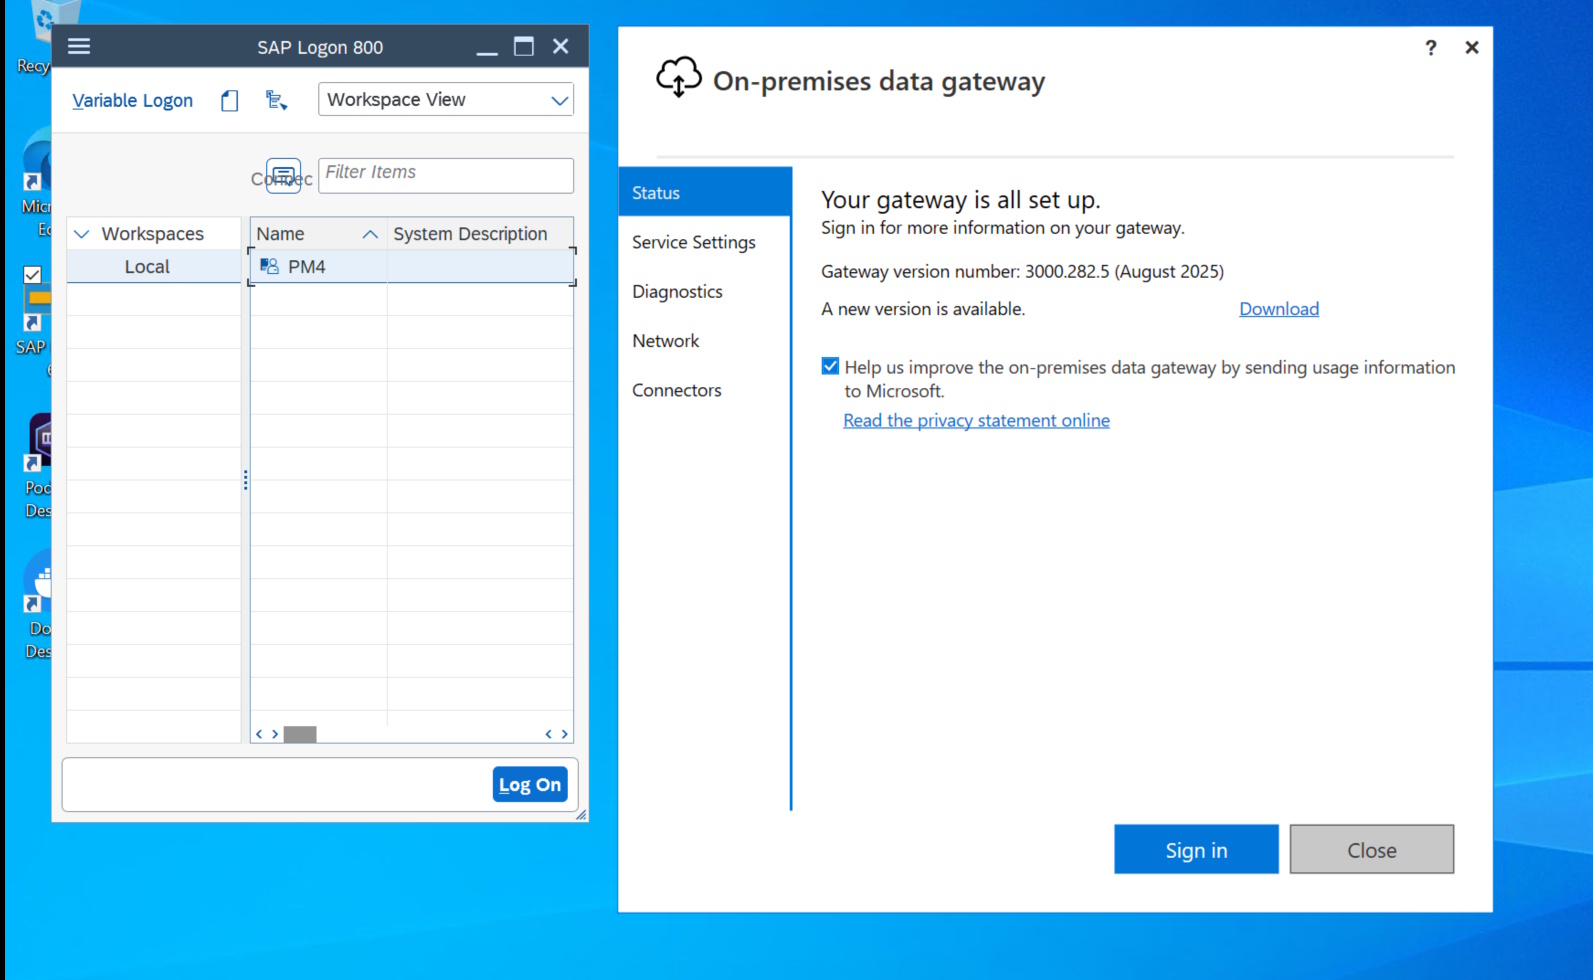
Task: Select the PM4 system entry
Action: [x=411, y=266]
